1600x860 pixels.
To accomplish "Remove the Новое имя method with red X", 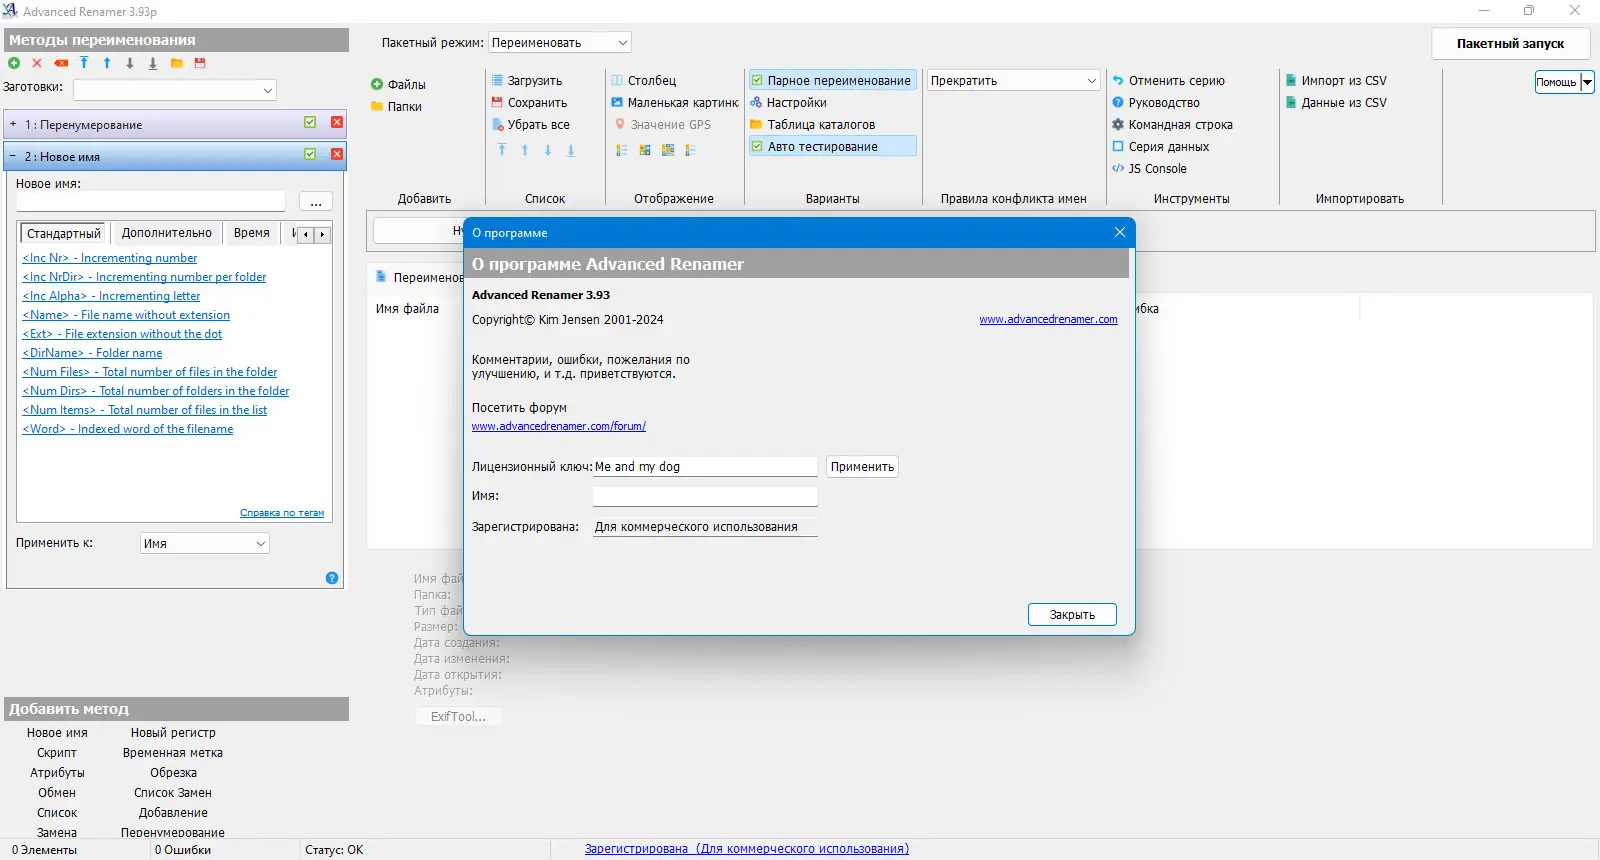I will (x=337, y=155).
